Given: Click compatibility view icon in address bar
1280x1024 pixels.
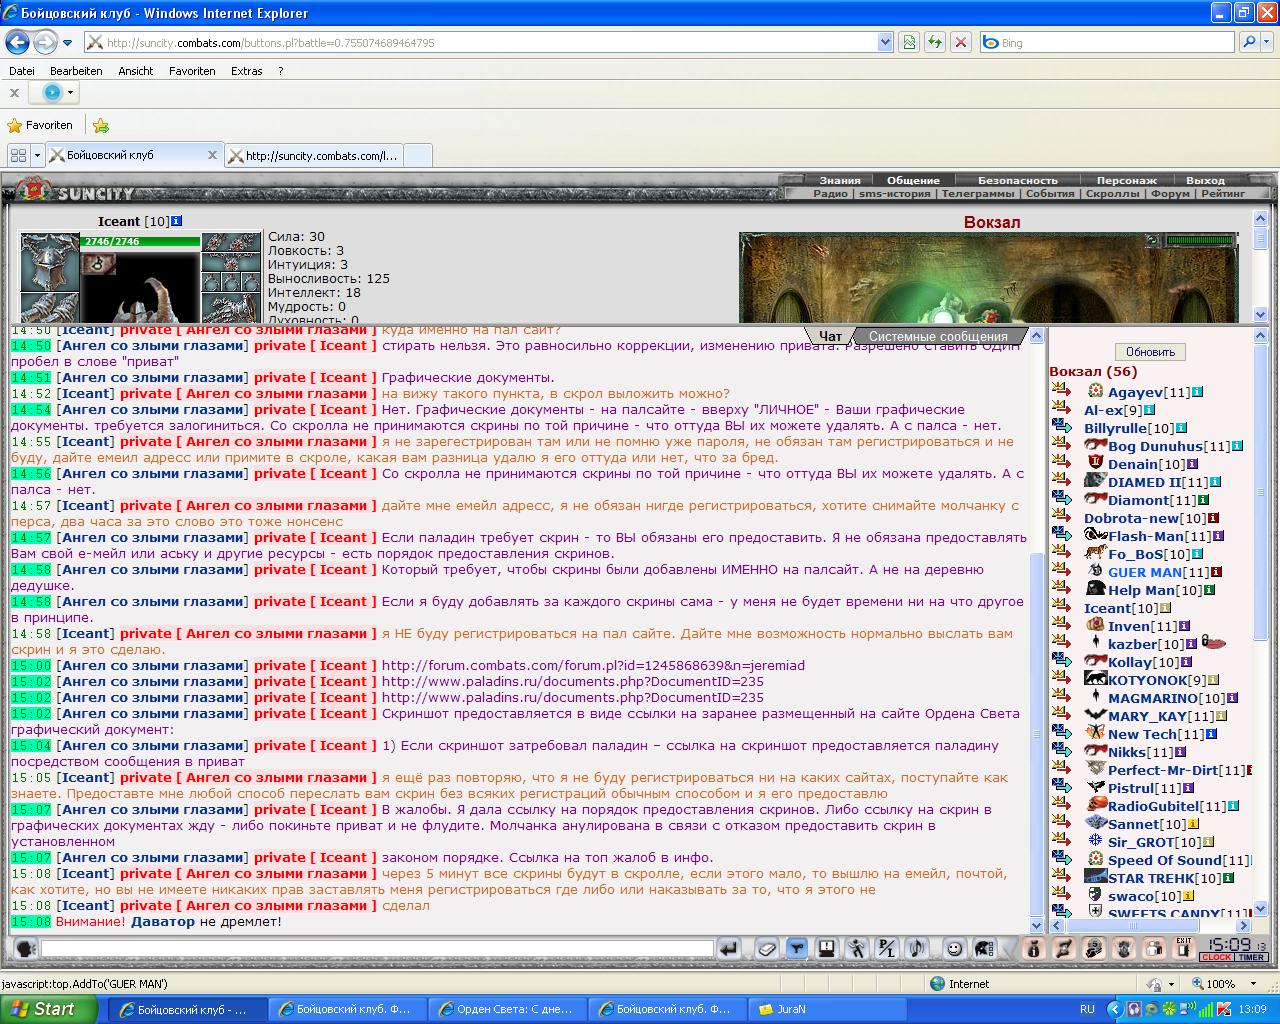Looking at the screenshot, I should tap(908, 43).
